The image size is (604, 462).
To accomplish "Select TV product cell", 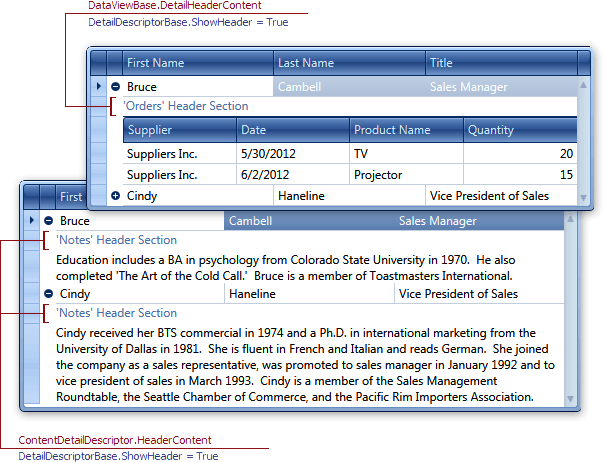I will click(406, 154).
